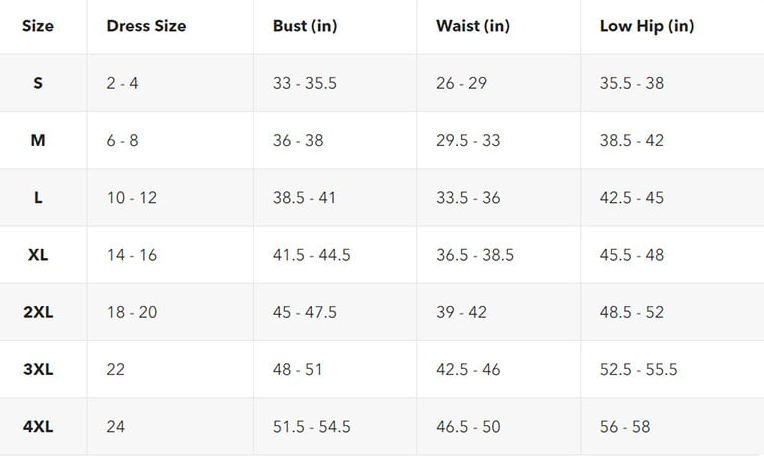The image size is (764, 465).
Task: Select waist value 33.5 - 36
Action: [x=468, y=198]
